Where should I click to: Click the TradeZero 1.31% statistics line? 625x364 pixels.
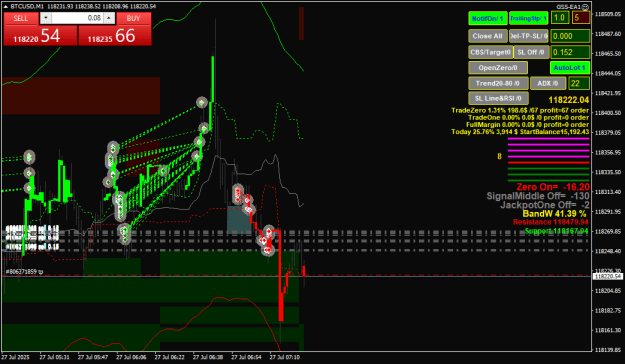click(520, 110)
